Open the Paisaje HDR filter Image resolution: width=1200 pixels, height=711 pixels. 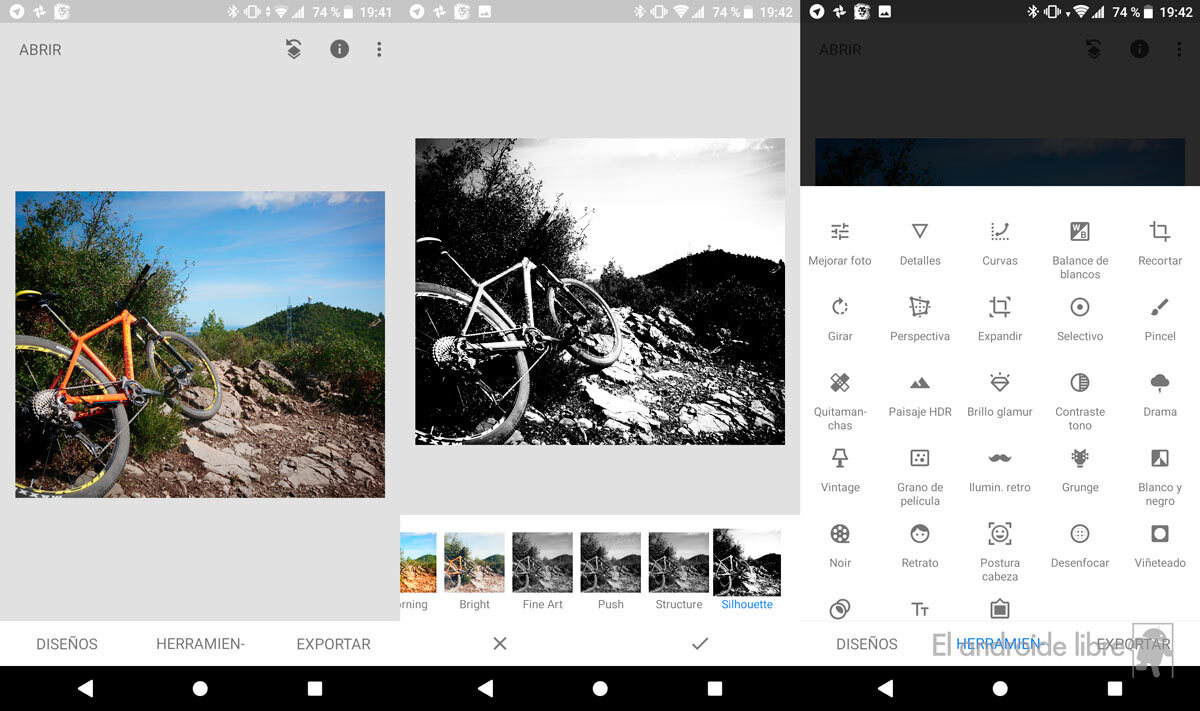pos(920,383)
